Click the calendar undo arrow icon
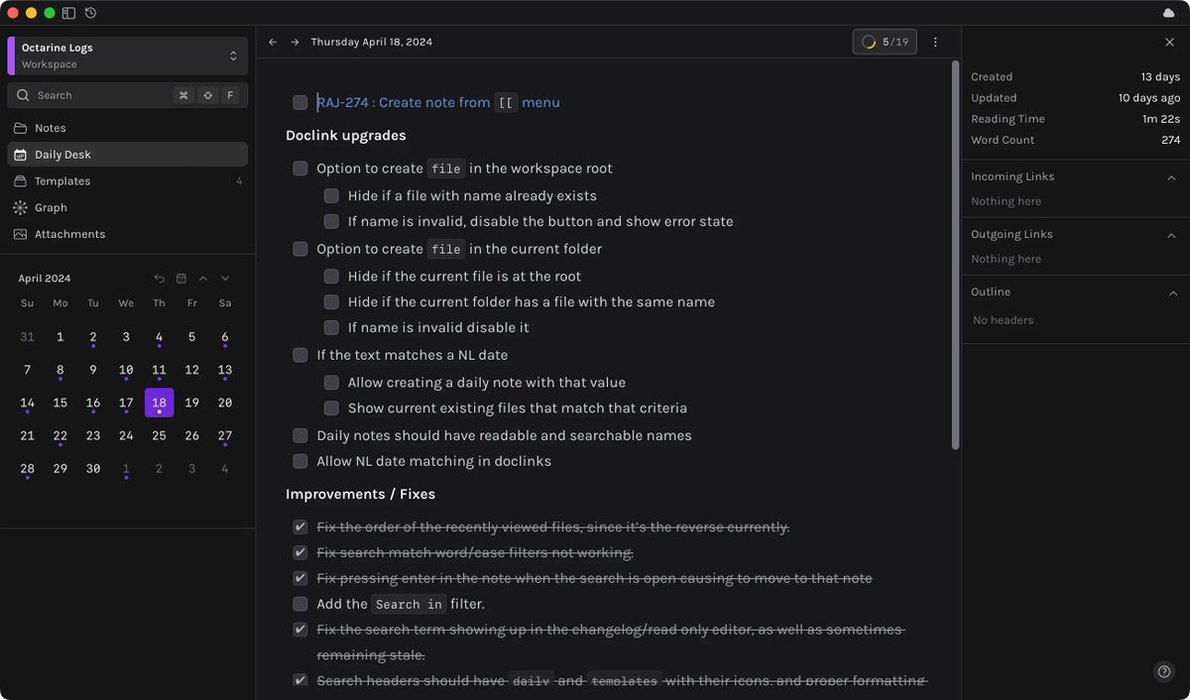This screenshot has width=1190, height=700. 159,278
